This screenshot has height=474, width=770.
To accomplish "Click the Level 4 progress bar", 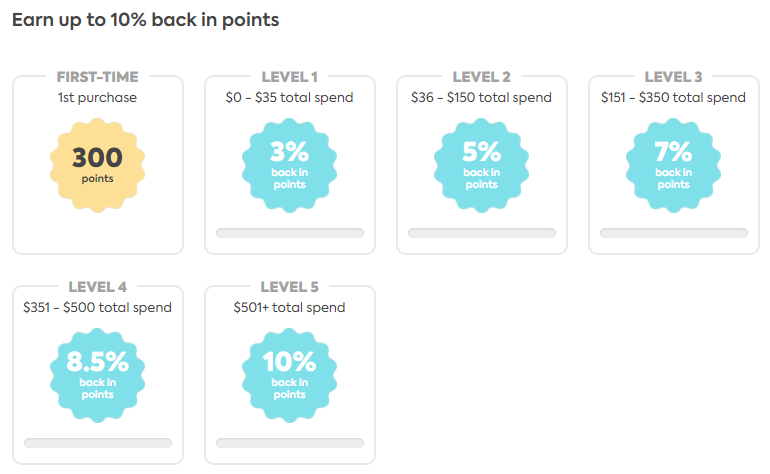I will [x=98, y=443].
